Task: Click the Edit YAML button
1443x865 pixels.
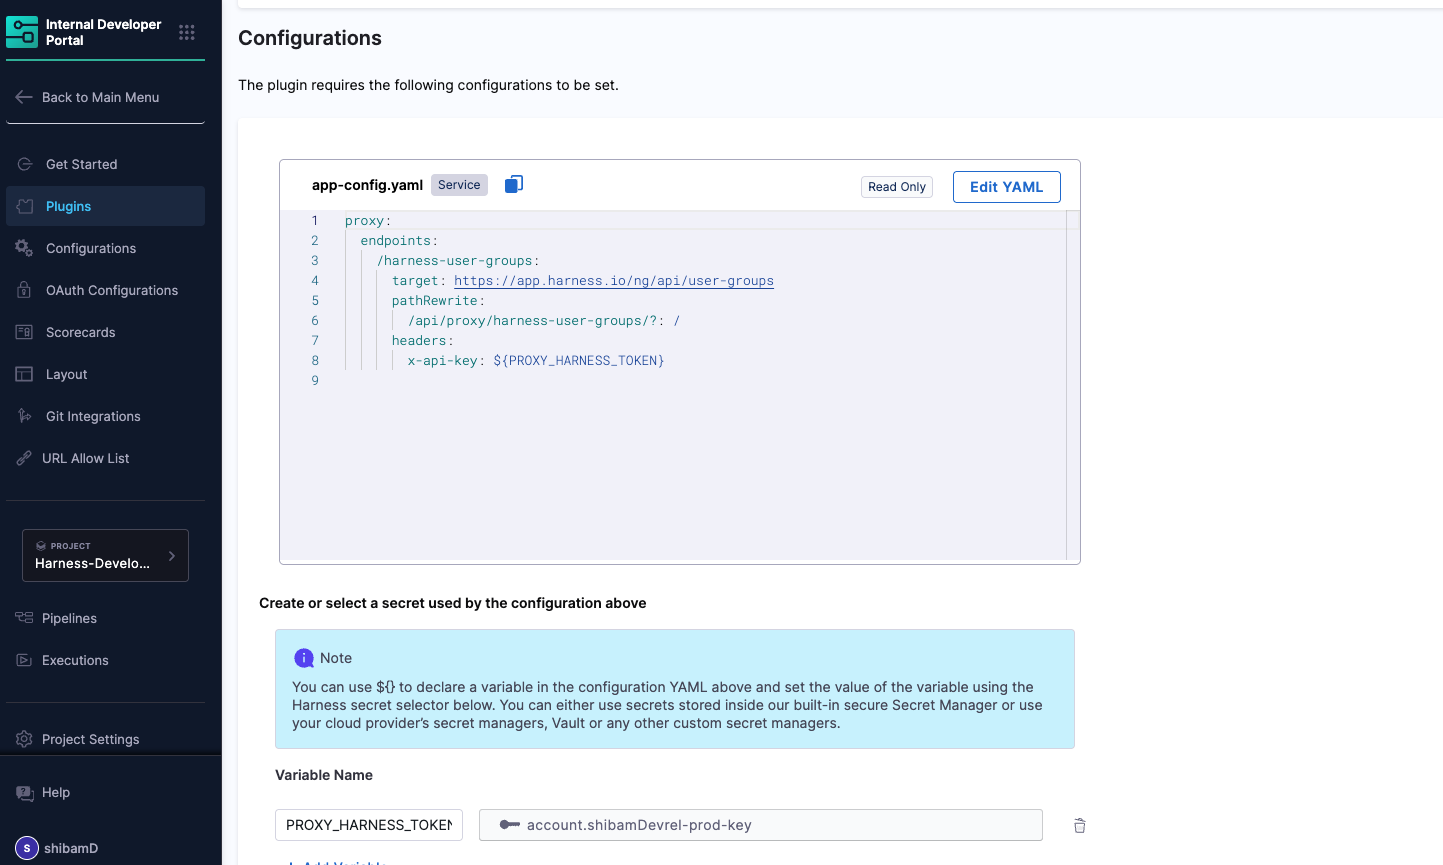Action: coord(1006,187)
